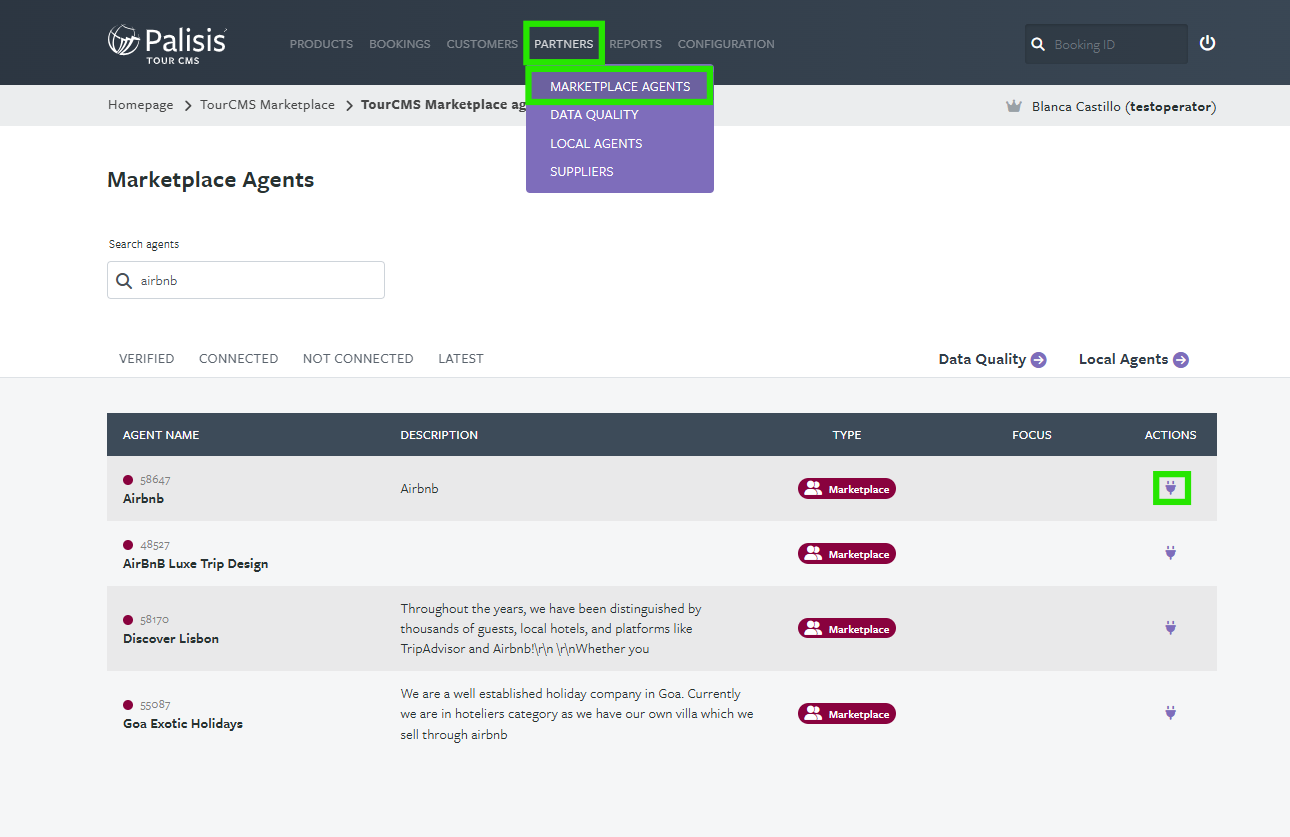Go to Homepage breadcrumb link

[141, 105]
